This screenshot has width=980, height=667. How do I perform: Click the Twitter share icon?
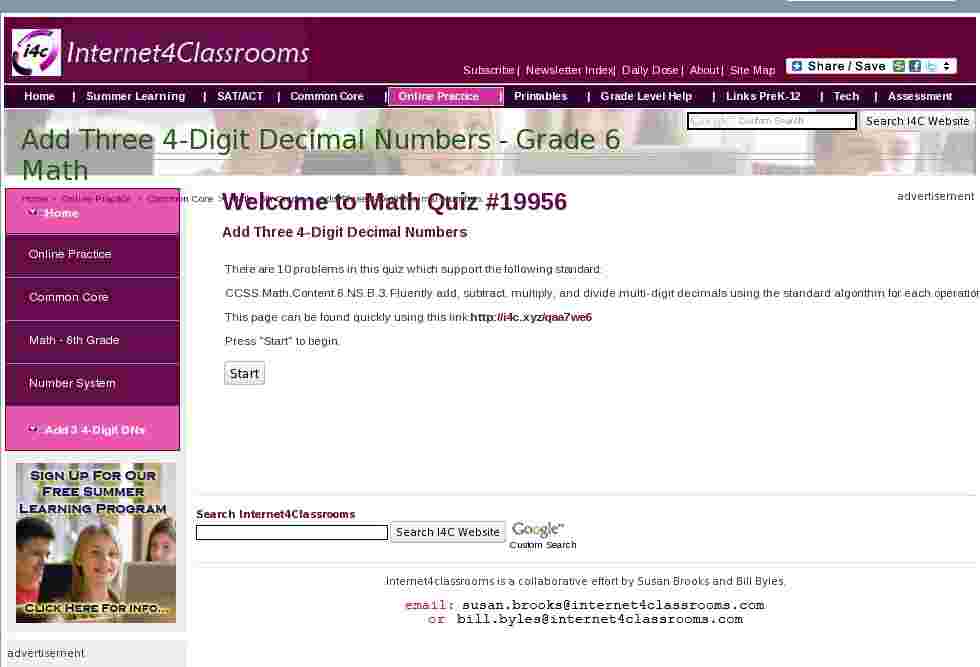(931, 66)
